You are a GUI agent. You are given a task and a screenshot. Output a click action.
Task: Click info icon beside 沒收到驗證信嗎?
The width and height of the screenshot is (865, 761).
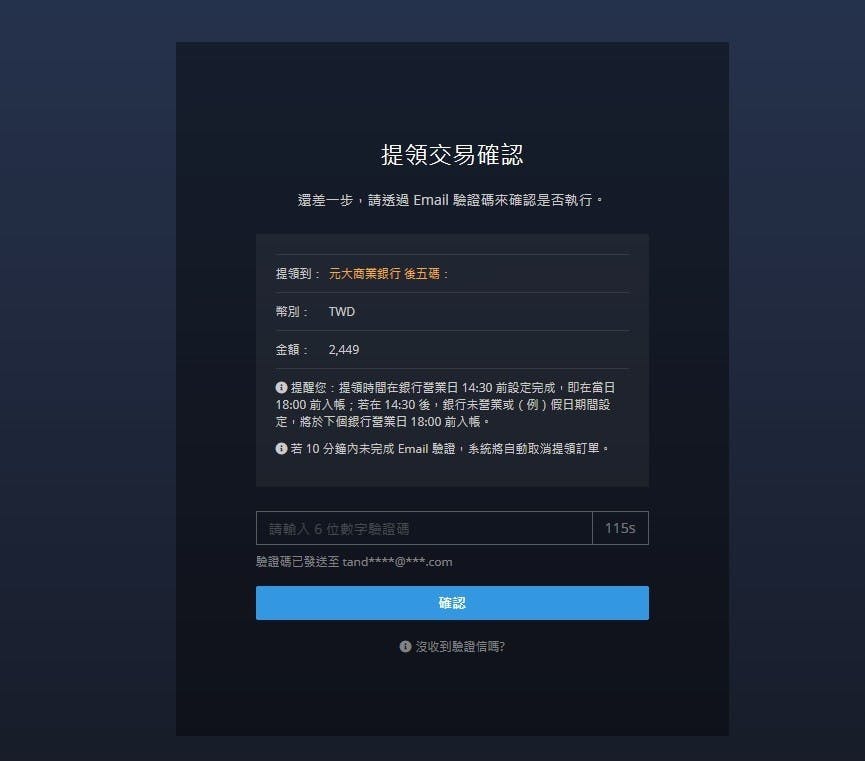[x=405, y=646]
